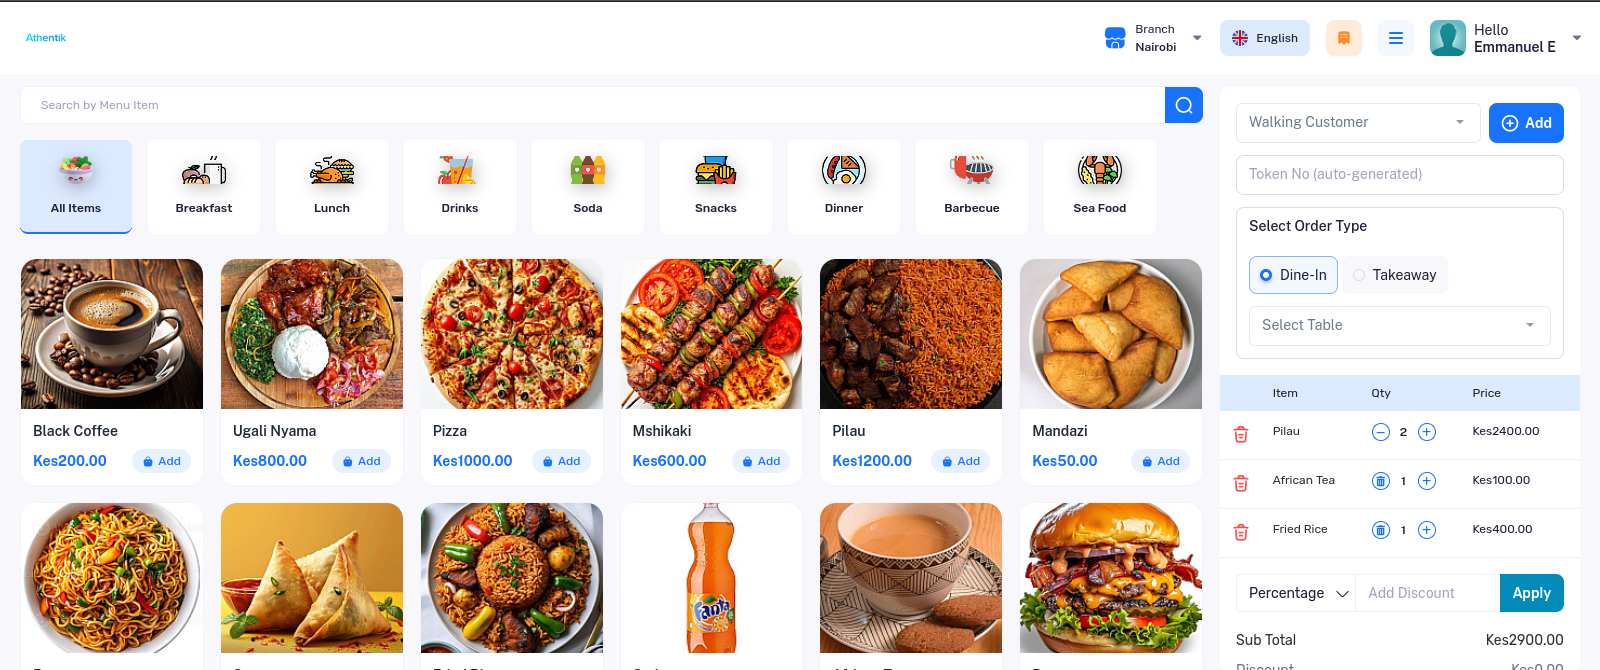Viewport: 1600px width, 670px height.
Task: Click the search magnifier button
Action: click(x=1183, y=105)
